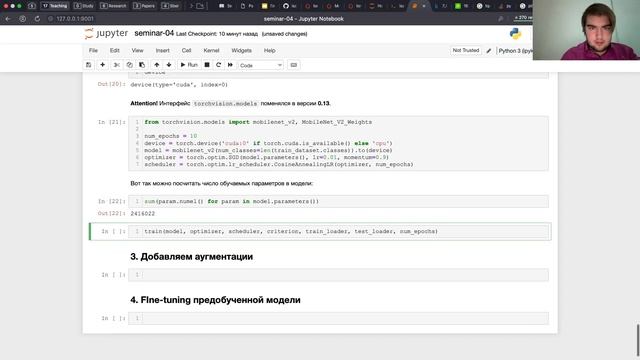Viewport: 640px width, 360px height.
Task: Copy selected cells icon in toolbar
Action: pyautogui.click(x=129, y=65)
